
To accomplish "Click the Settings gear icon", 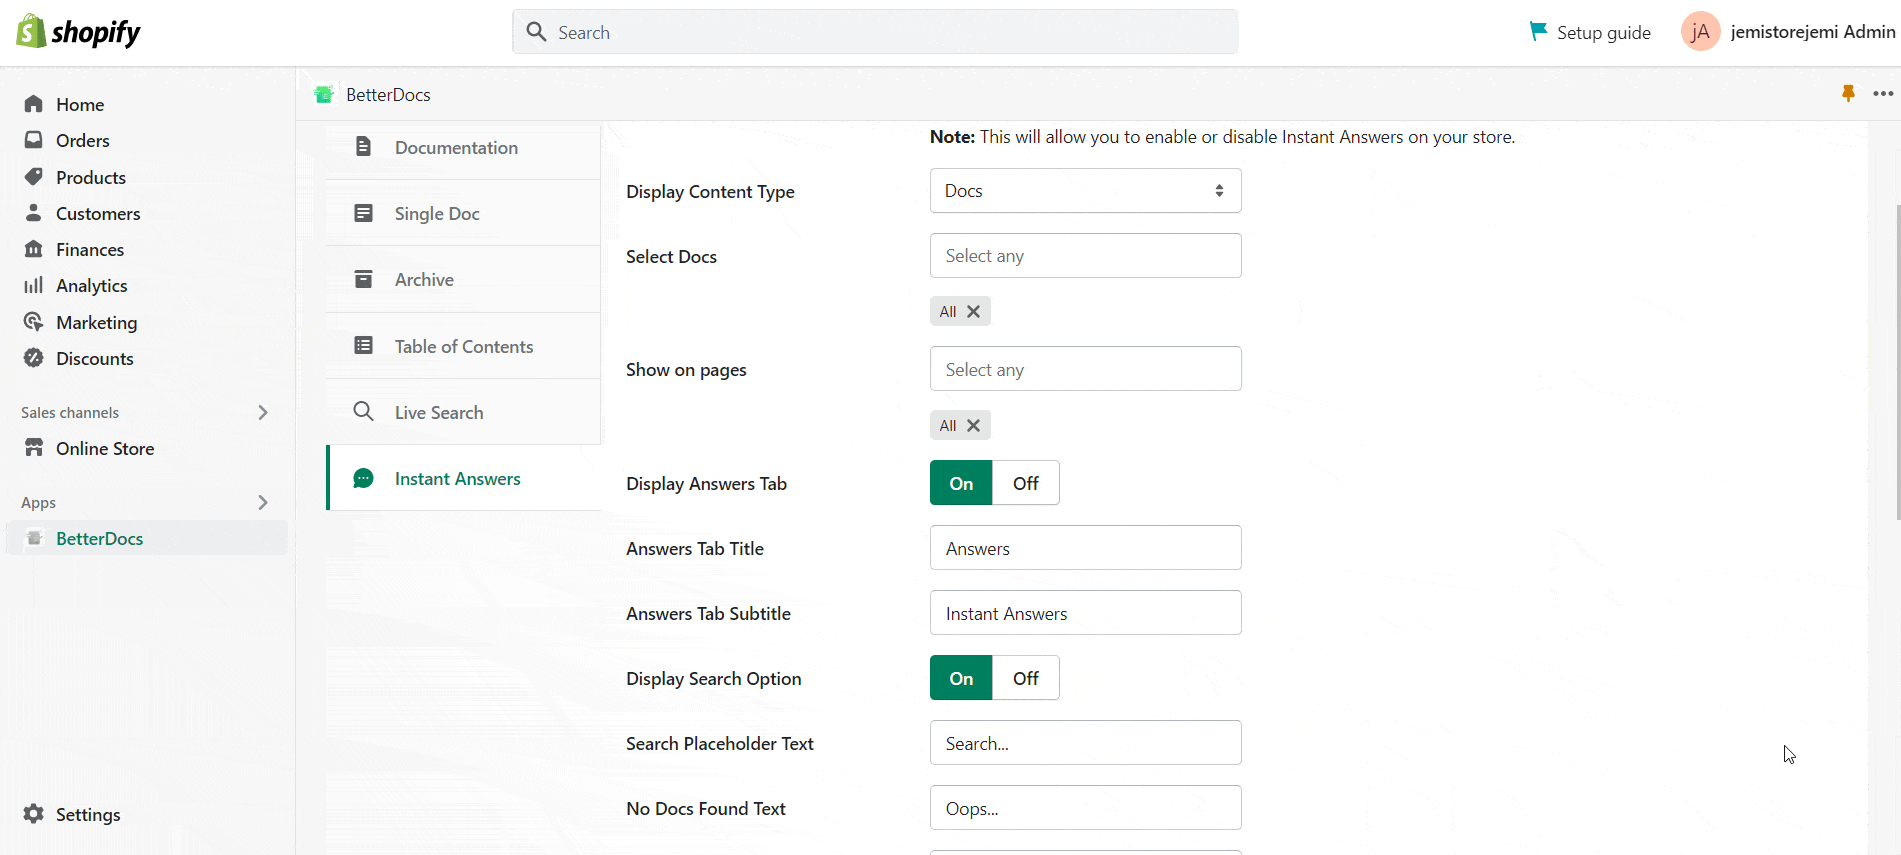I will pos(34,814).
